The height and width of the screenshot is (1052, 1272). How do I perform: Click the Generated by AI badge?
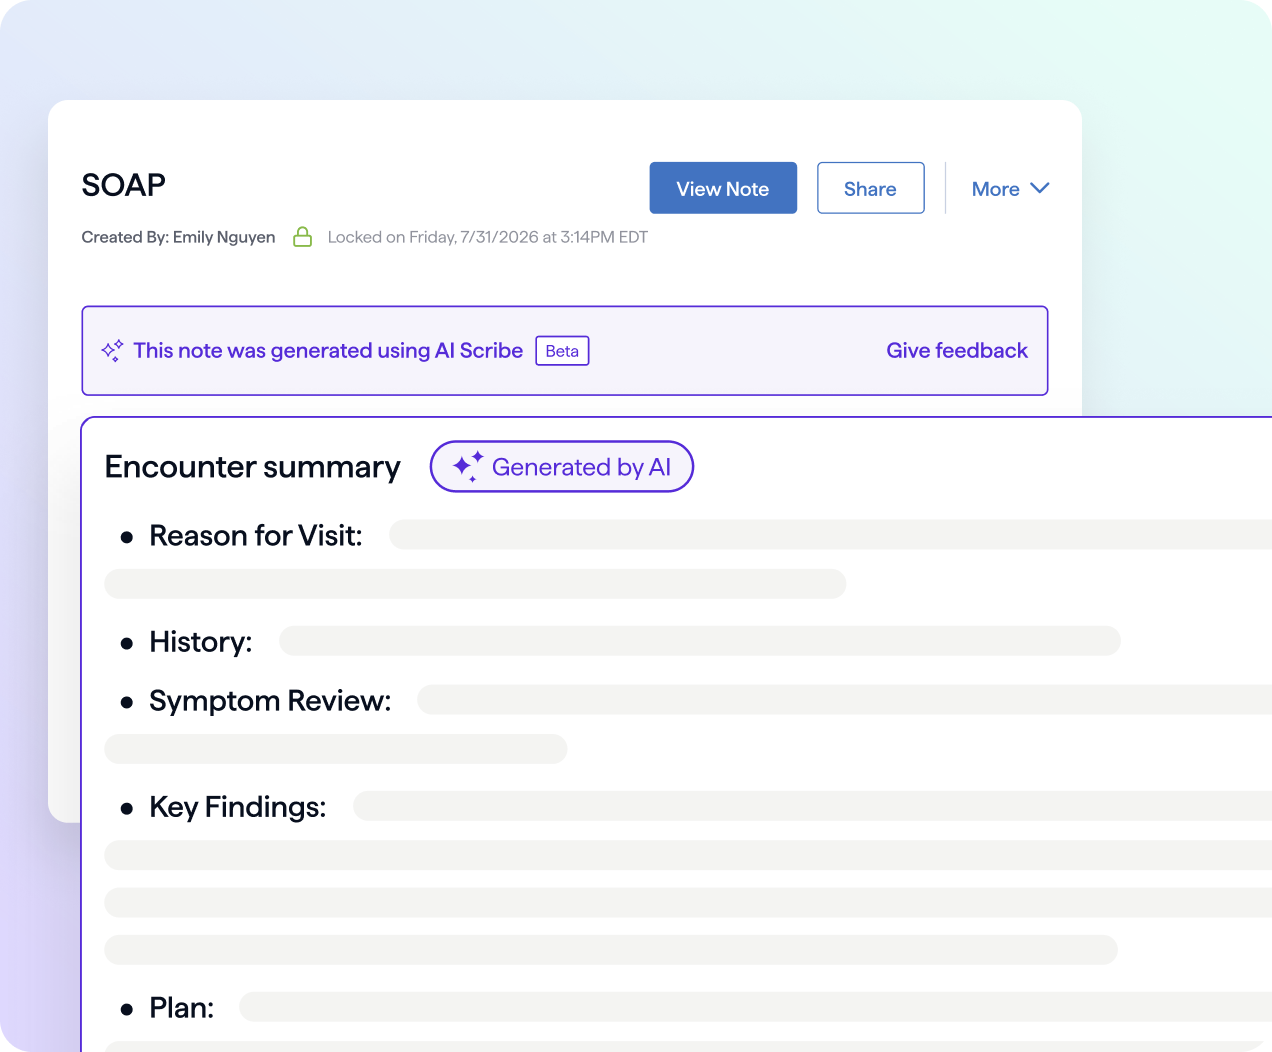(562, 467)
